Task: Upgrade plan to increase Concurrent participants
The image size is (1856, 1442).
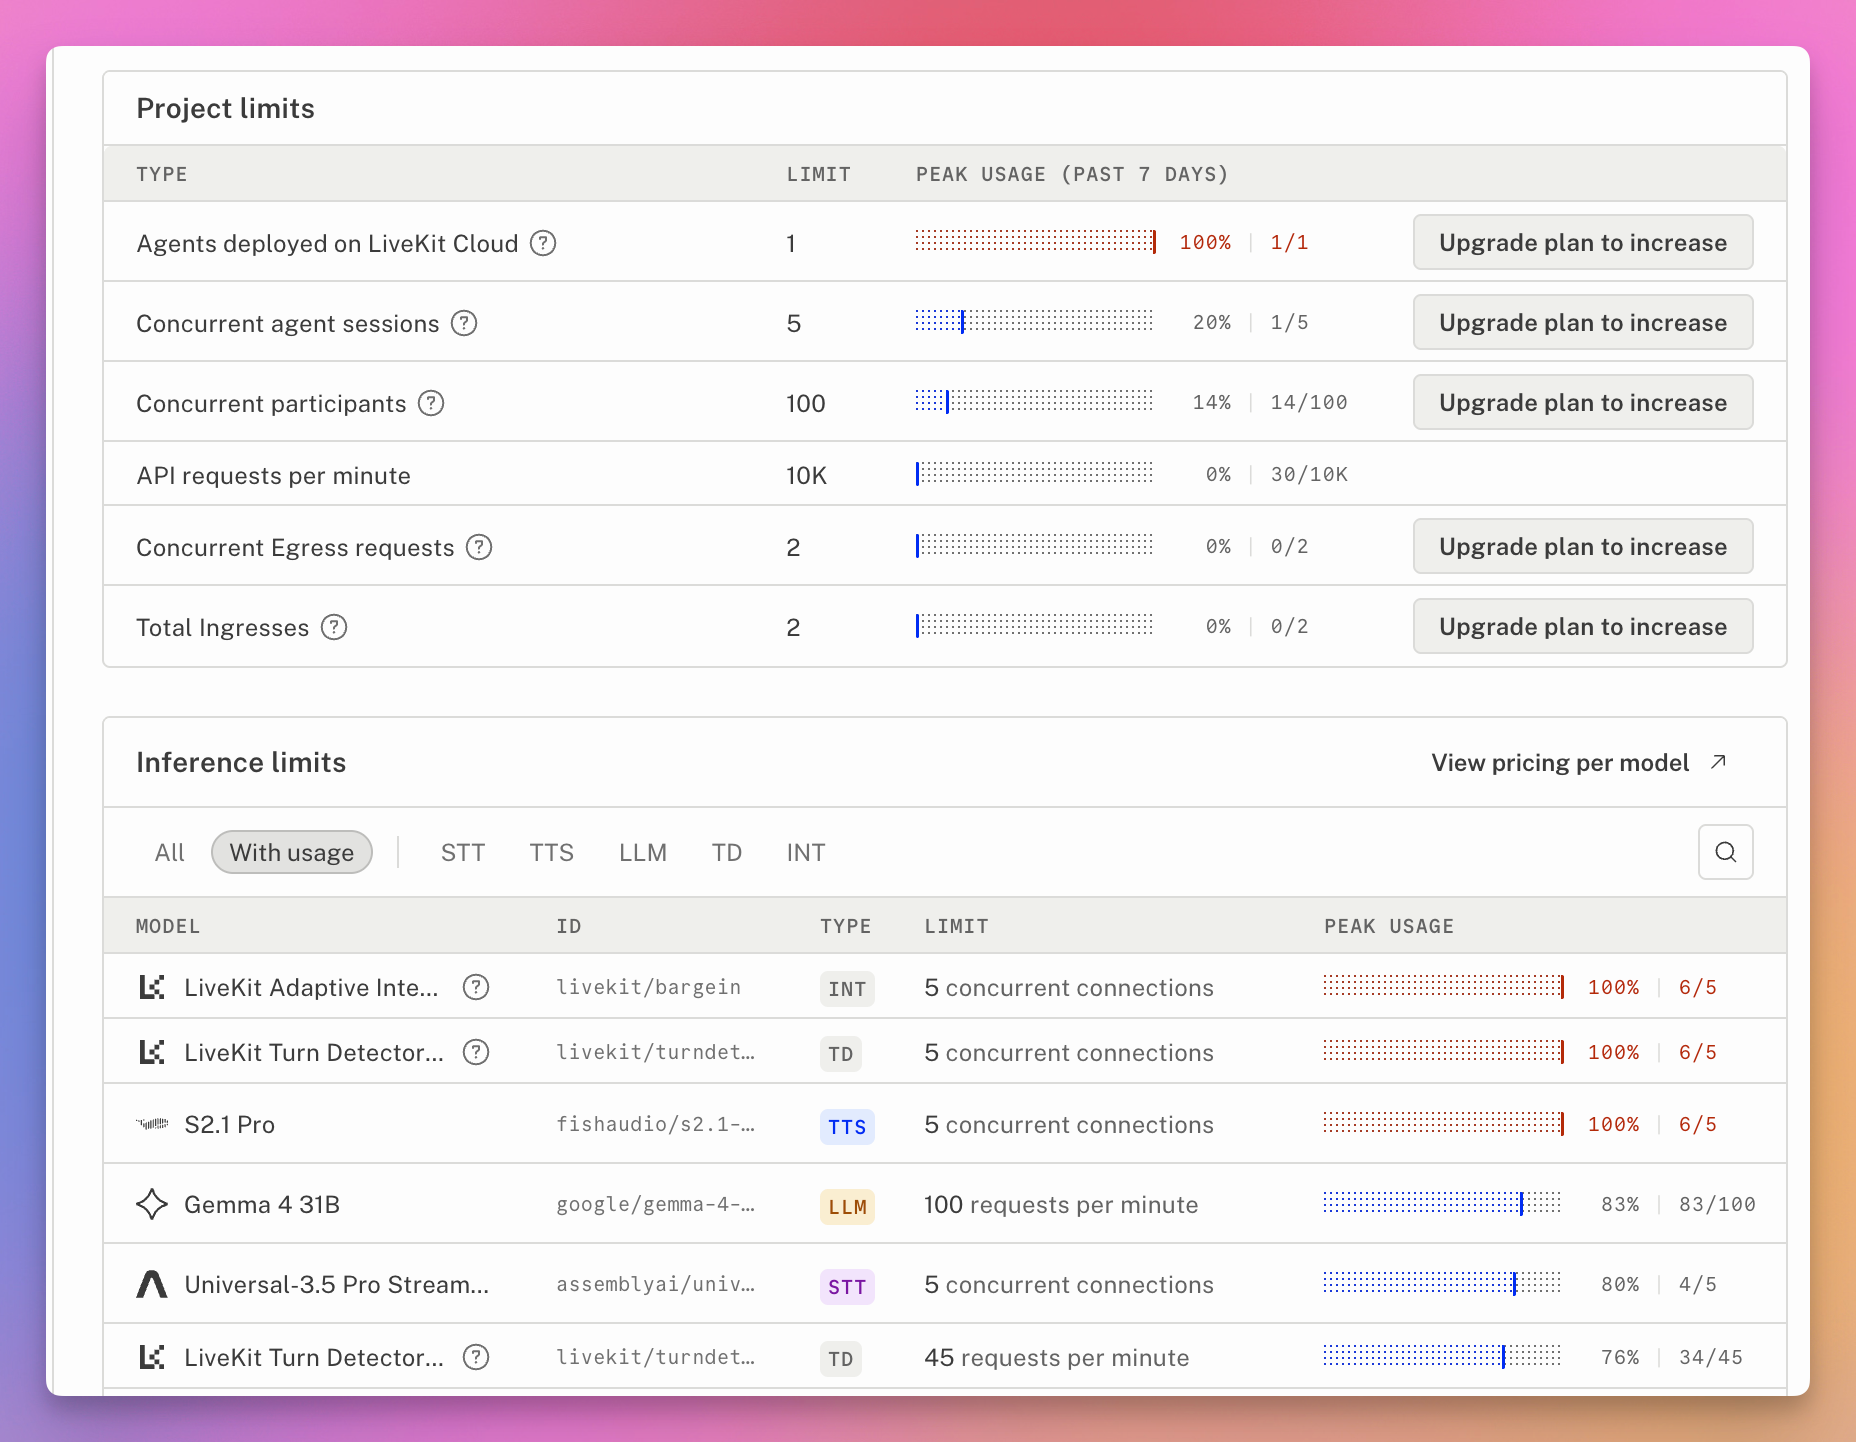Action: click(1583, 402)
